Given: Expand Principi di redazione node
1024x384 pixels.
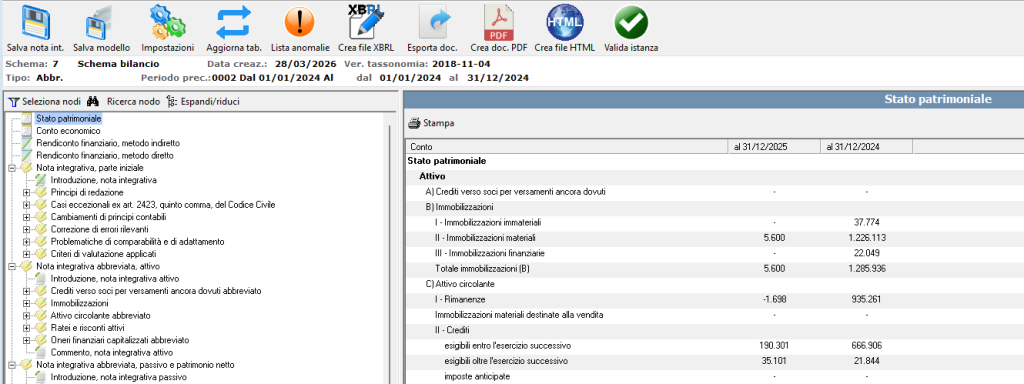Looking at the screenshot, I should pyautogui.click(x=26, y=193).
